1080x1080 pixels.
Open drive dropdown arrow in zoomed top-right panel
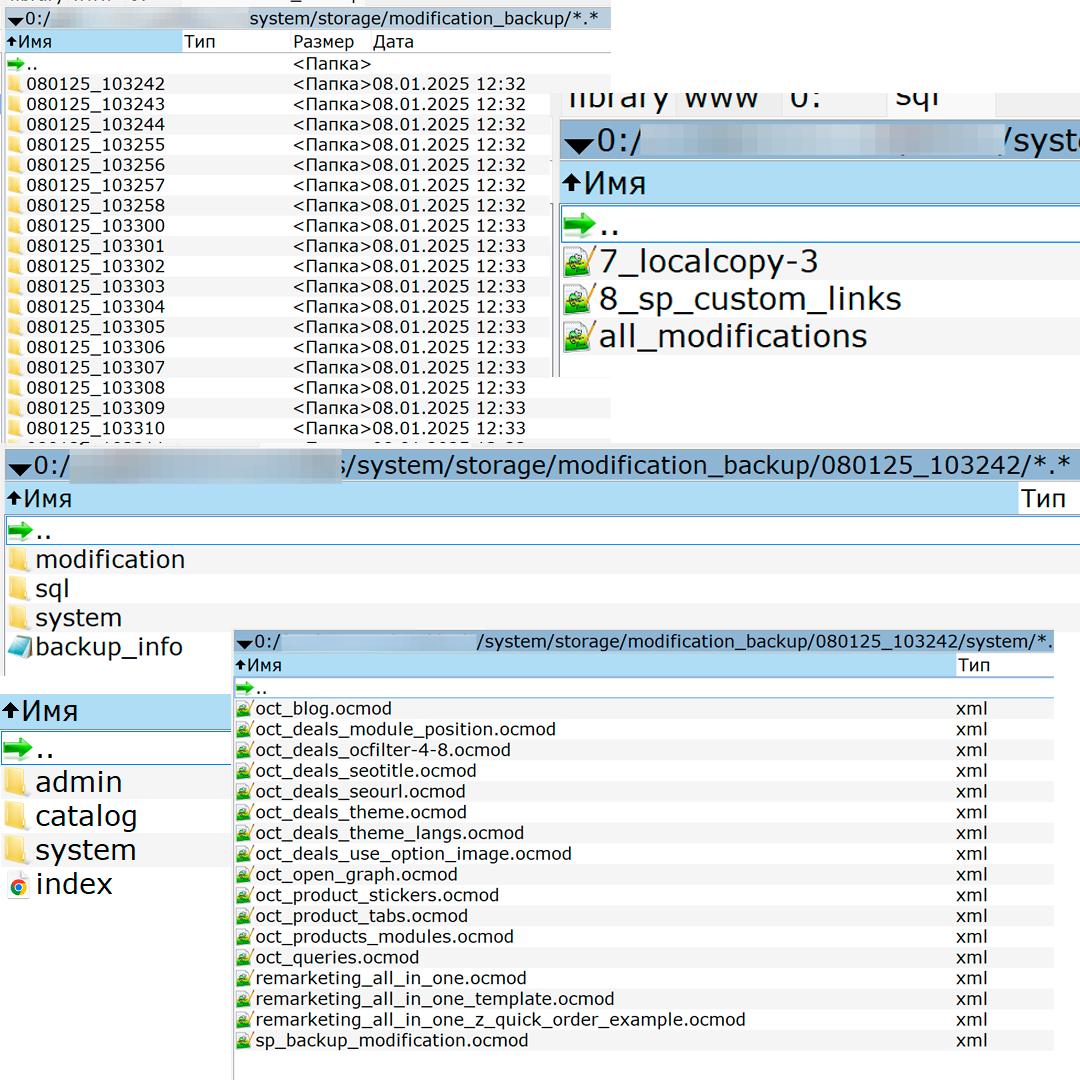[579, 145]
